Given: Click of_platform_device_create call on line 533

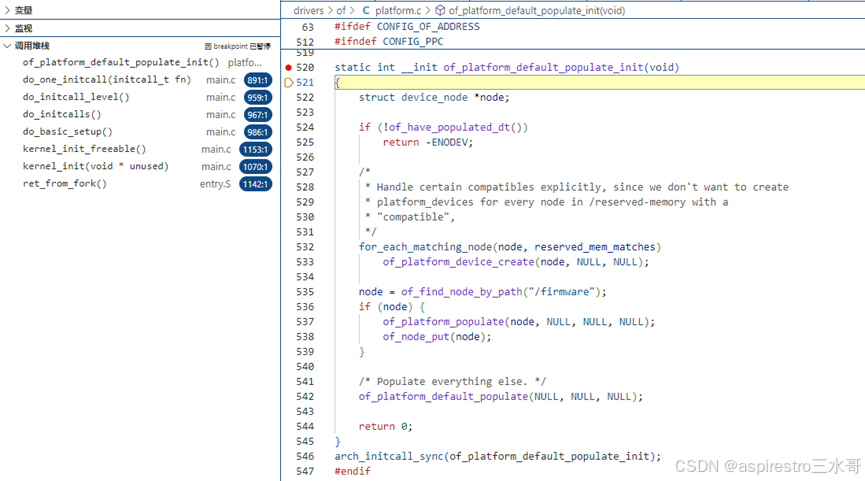Looking at the screenshot, I should [x=458, y=262].
